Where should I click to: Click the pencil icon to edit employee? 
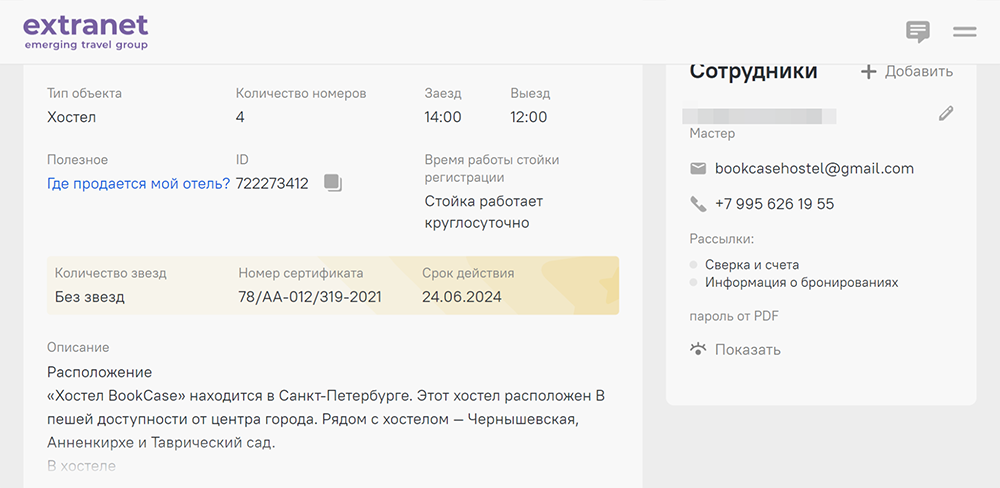[x=946, y=114]
